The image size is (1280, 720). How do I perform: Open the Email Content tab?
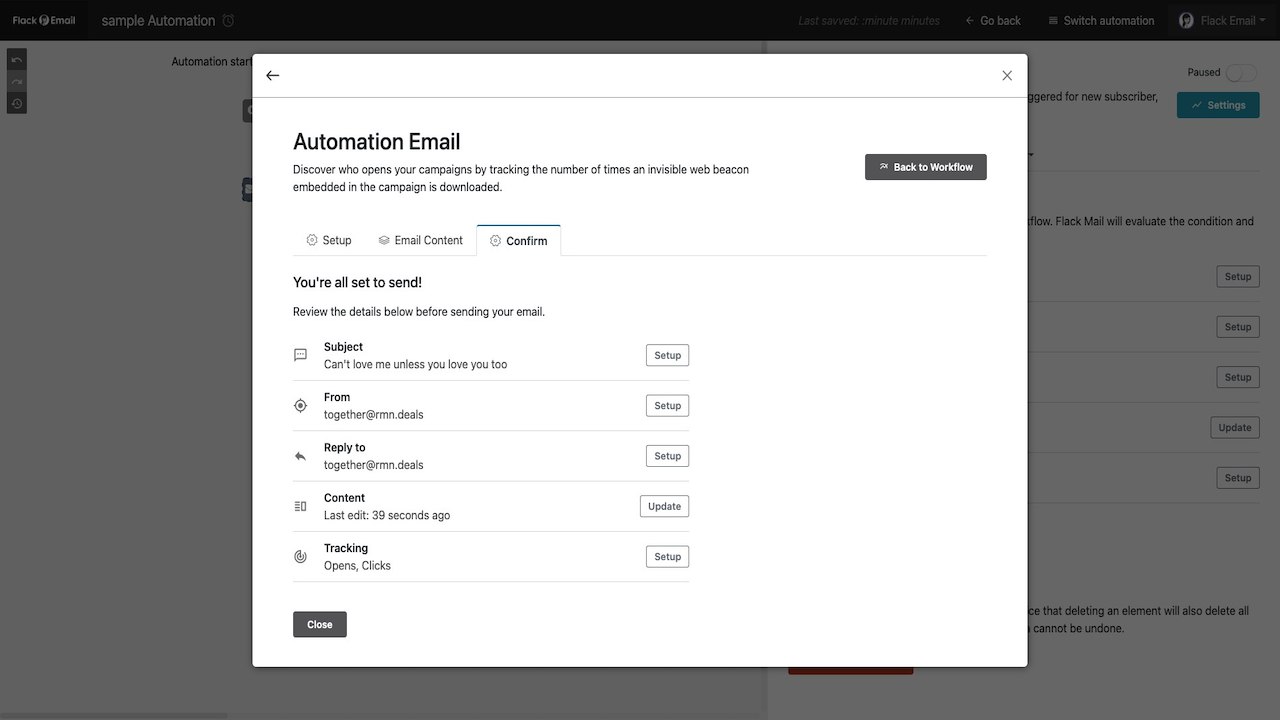(420, 240)
